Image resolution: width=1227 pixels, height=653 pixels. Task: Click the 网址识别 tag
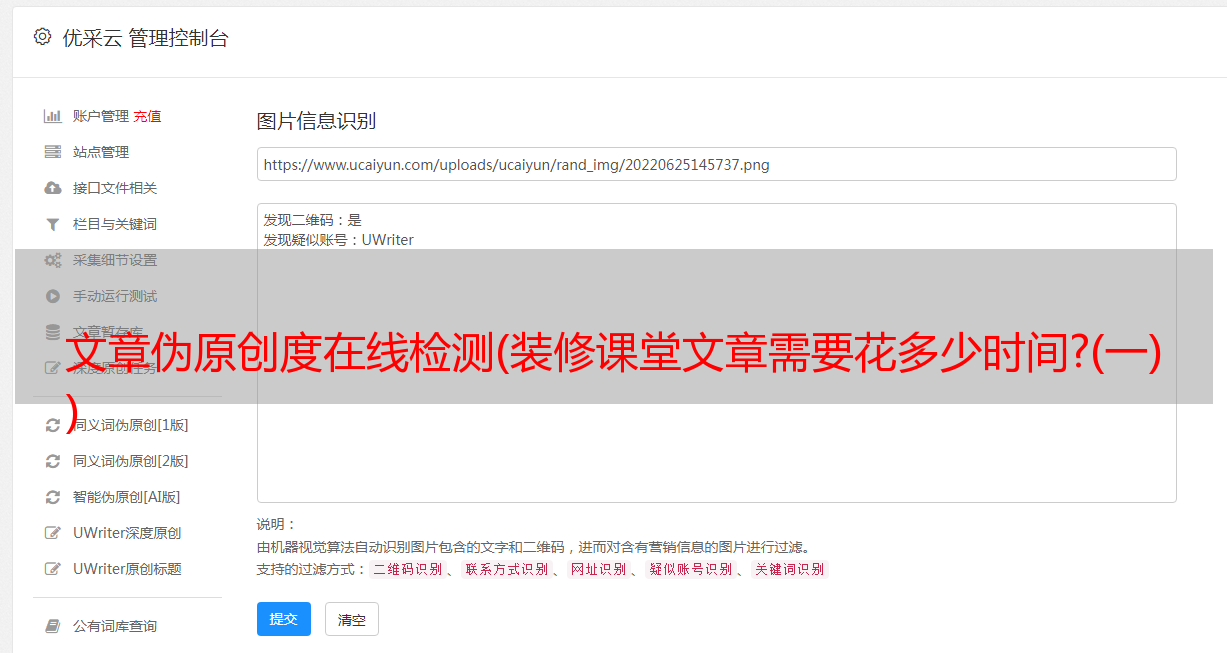[x=598, y=569]
